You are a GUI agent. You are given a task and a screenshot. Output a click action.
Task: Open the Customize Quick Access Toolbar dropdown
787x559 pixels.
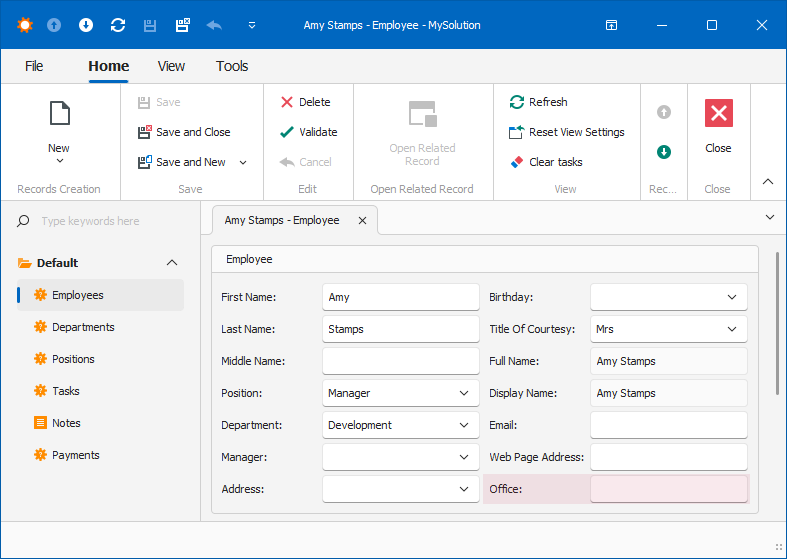coord(252,25)
